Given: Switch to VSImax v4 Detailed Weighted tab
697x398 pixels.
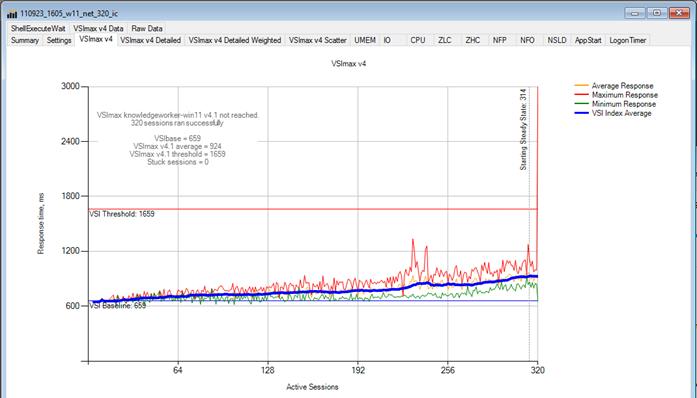Looking at the screenshot, I should (x=235, y=40).
